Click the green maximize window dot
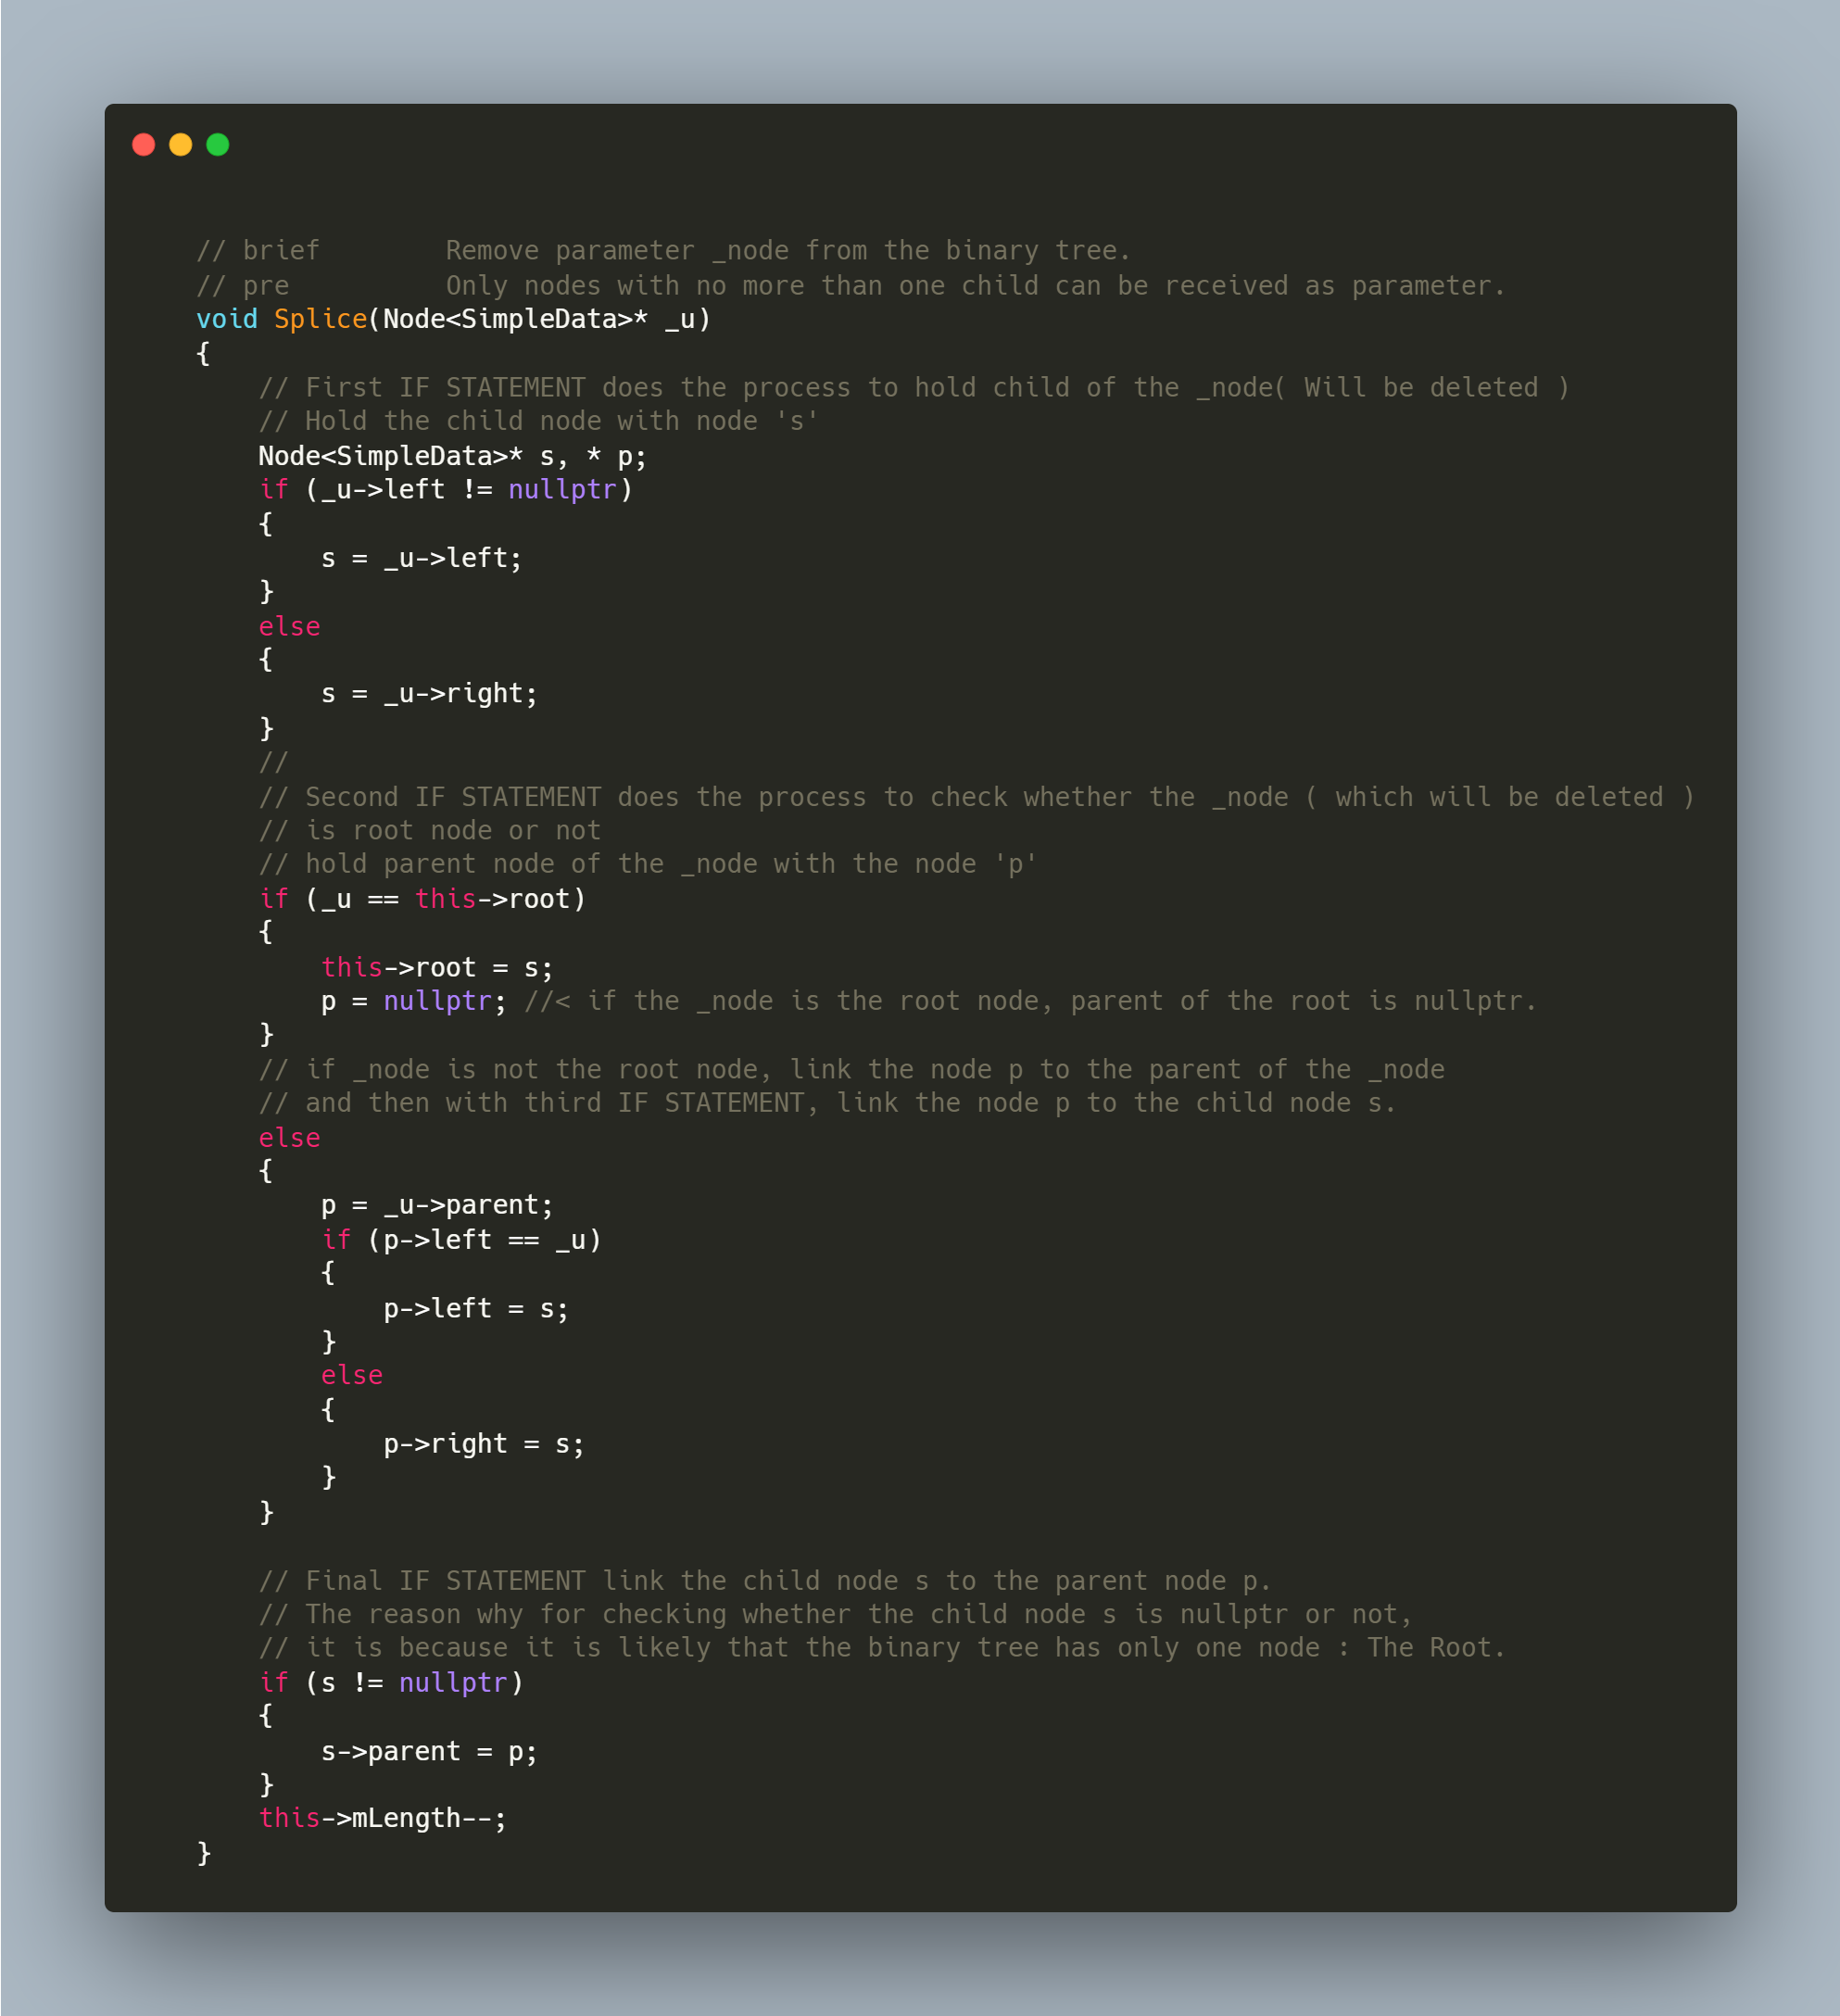Screen dimensions: 1840x2016 tap(217, 145)
